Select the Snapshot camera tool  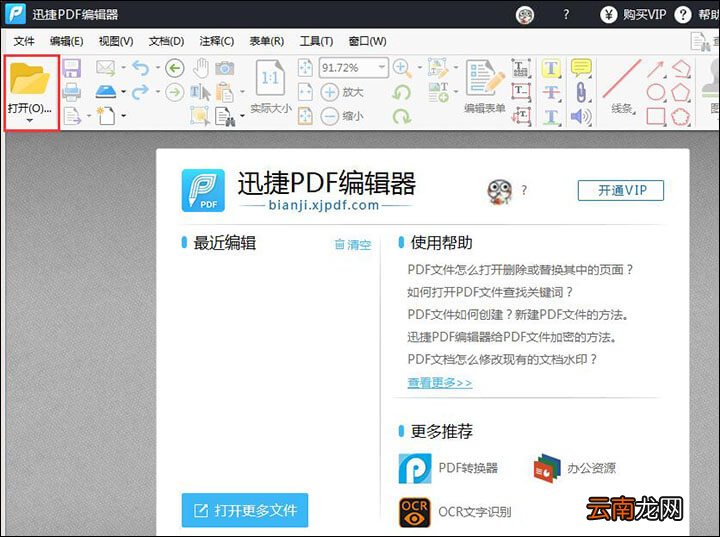[225, 68]
